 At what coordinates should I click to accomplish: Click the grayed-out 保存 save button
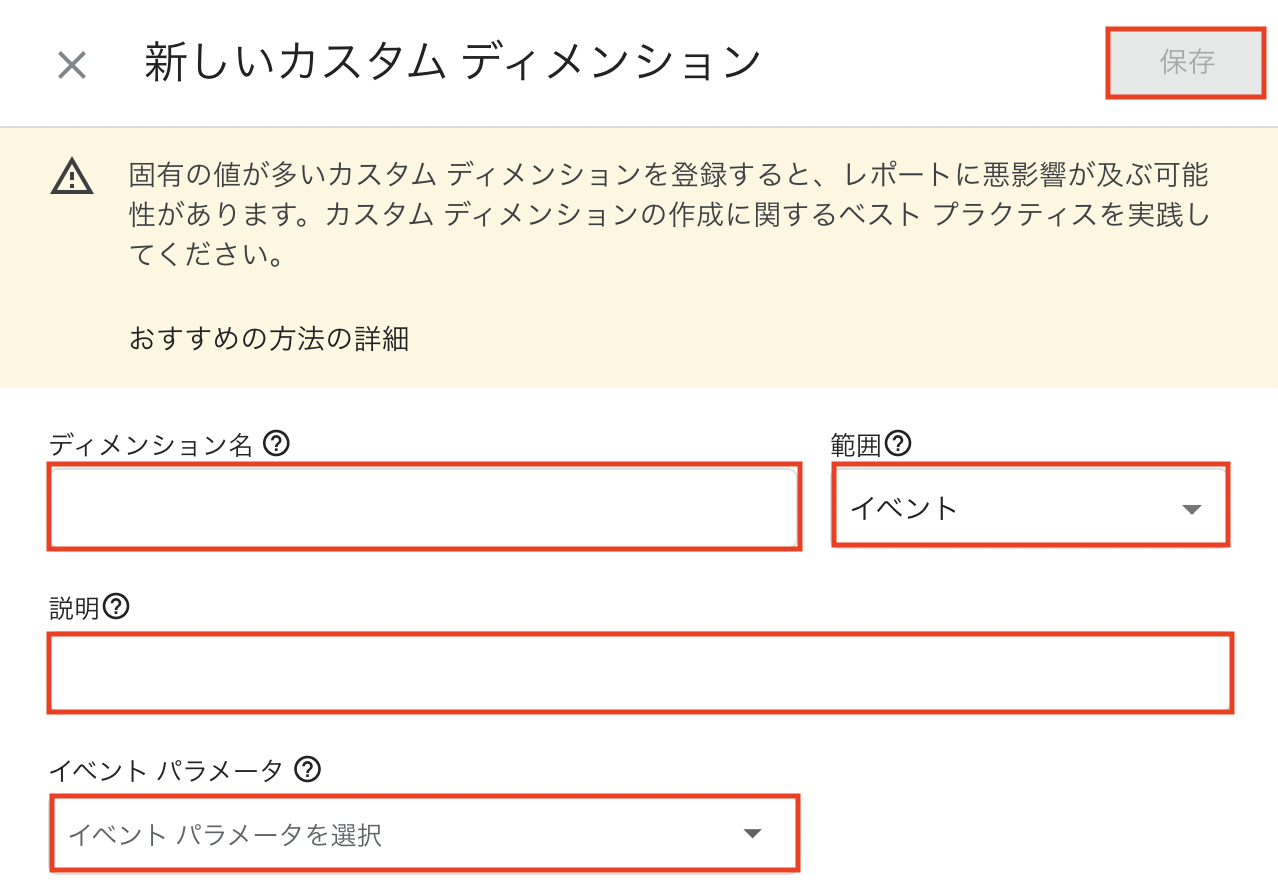coord(1185,62)
